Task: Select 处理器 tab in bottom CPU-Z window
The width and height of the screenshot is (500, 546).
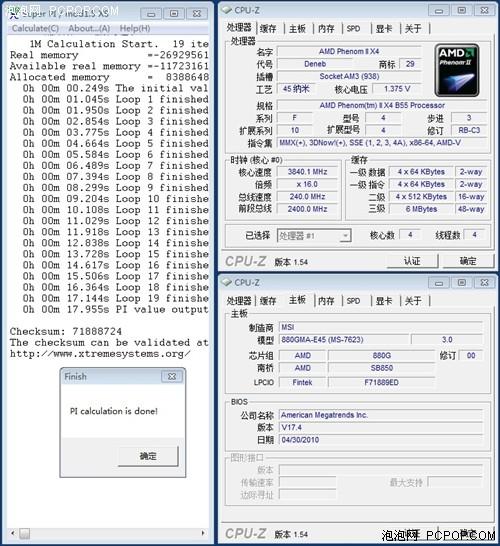Action: (x=239, y=301)
